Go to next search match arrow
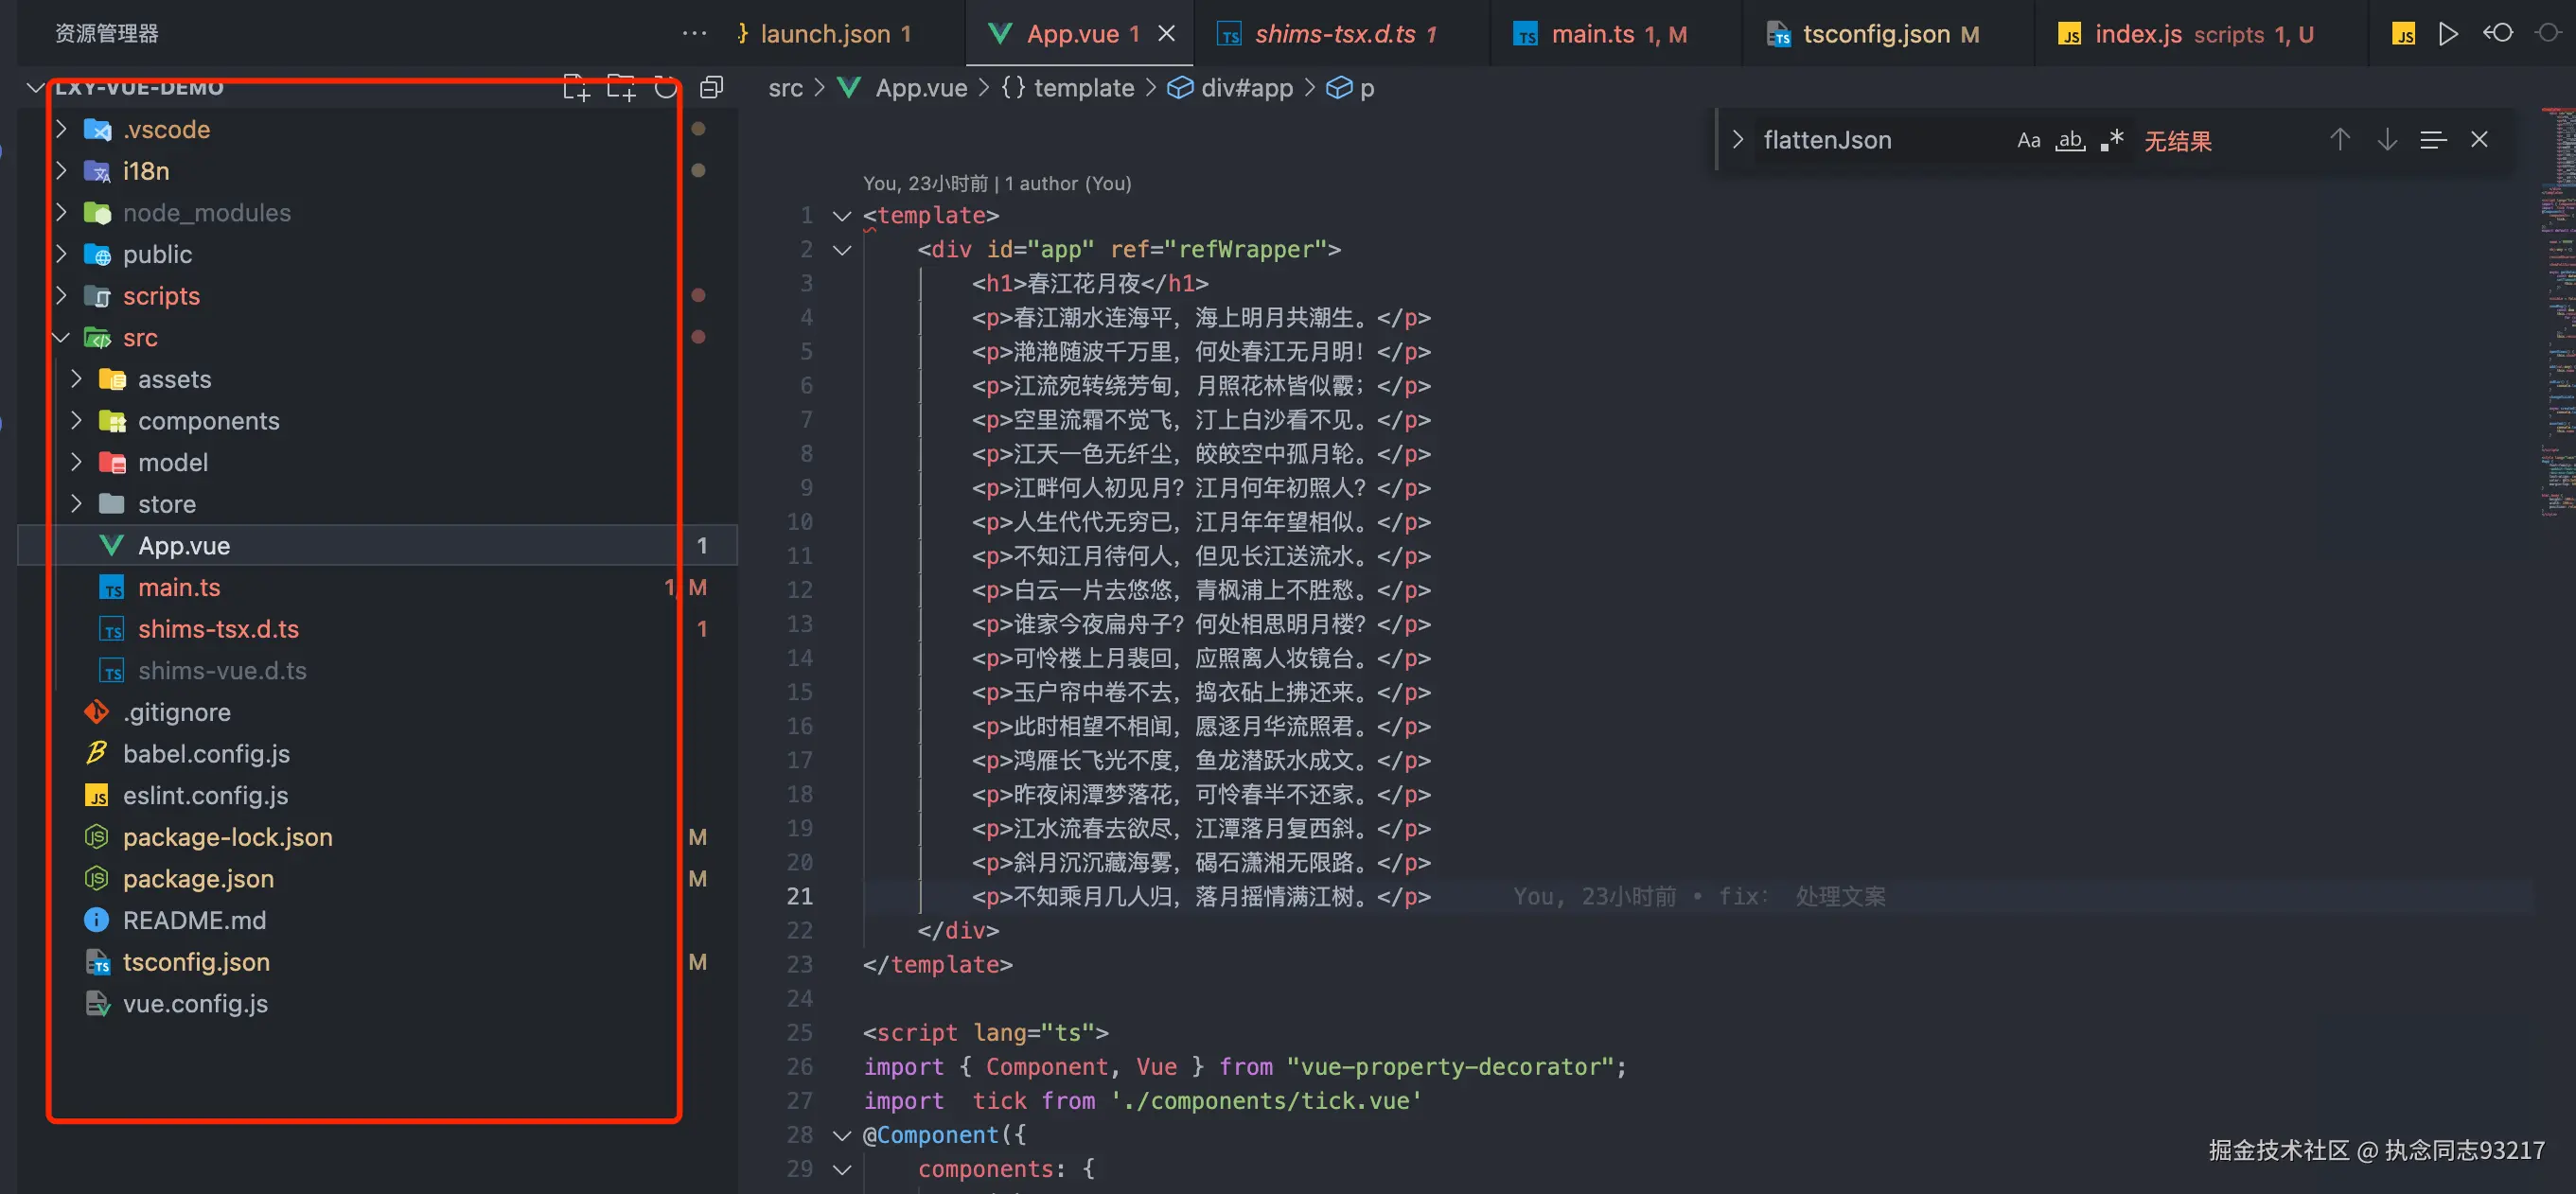Viewport: 2576px width, 1194px height. click(2387, 140)
